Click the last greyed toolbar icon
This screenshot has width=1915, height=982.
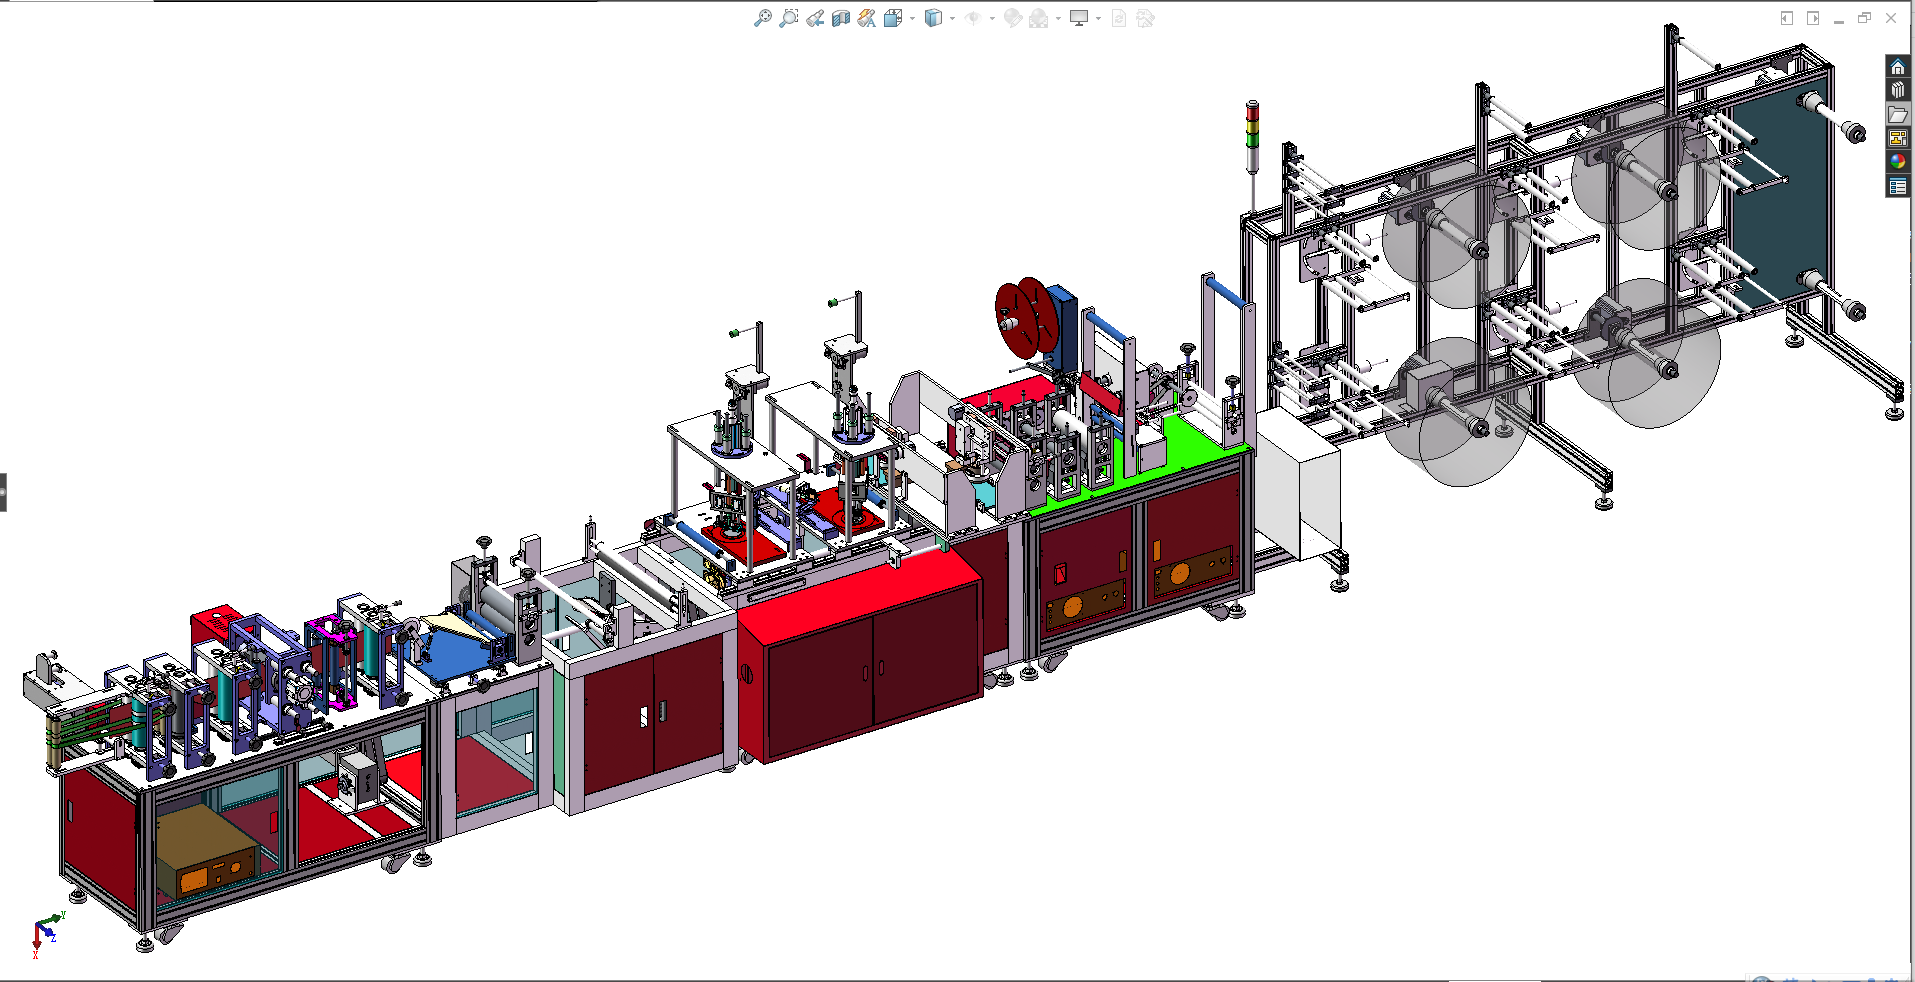coord(1145,18)
